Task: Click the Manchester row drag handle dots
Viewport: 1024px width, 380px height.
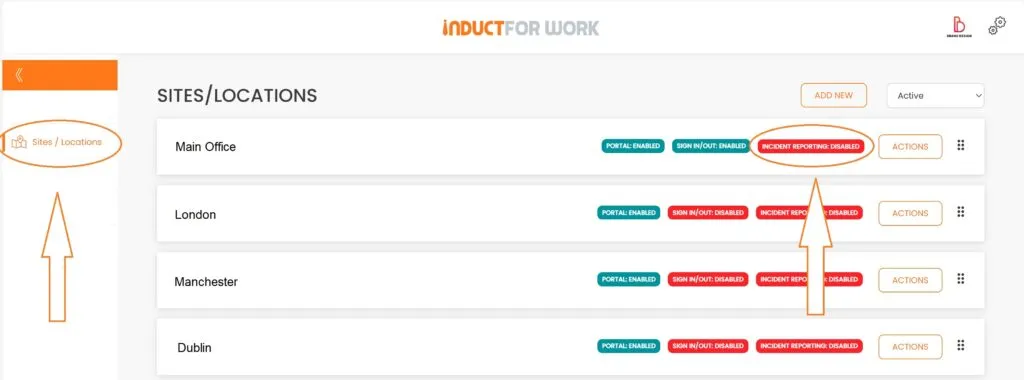Action: point(961,279)
